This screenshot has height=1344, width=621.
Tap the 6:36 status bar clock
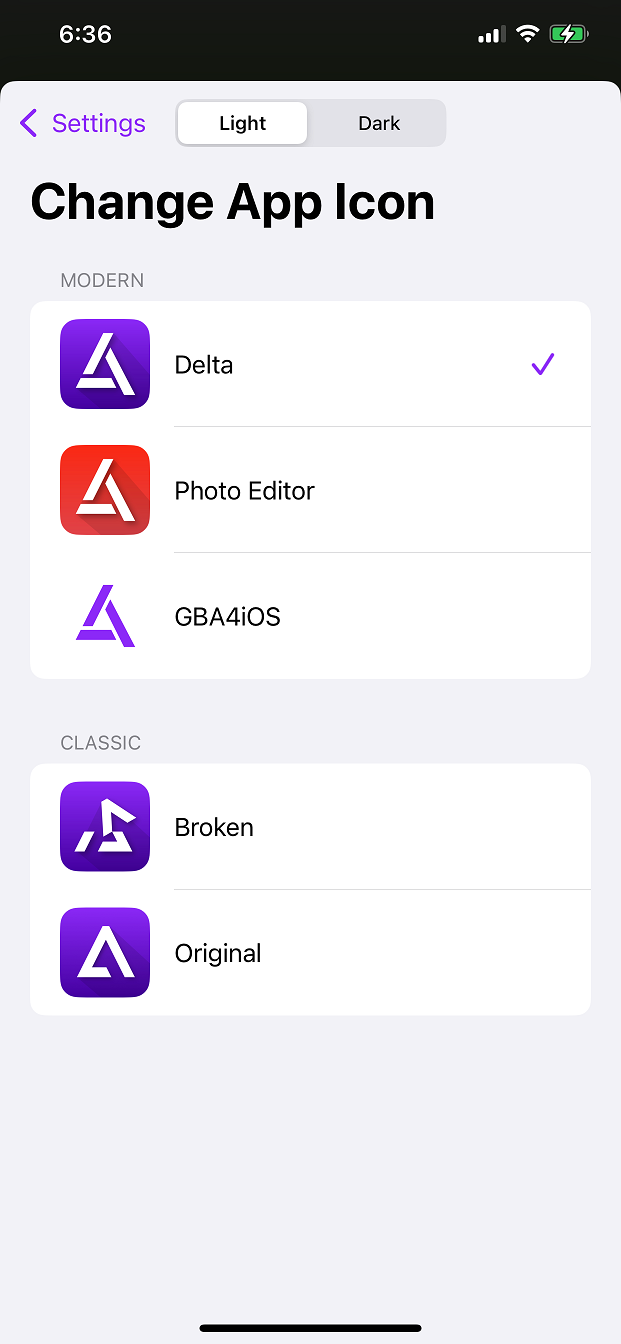pyautogui.click(x=85, y=34)
